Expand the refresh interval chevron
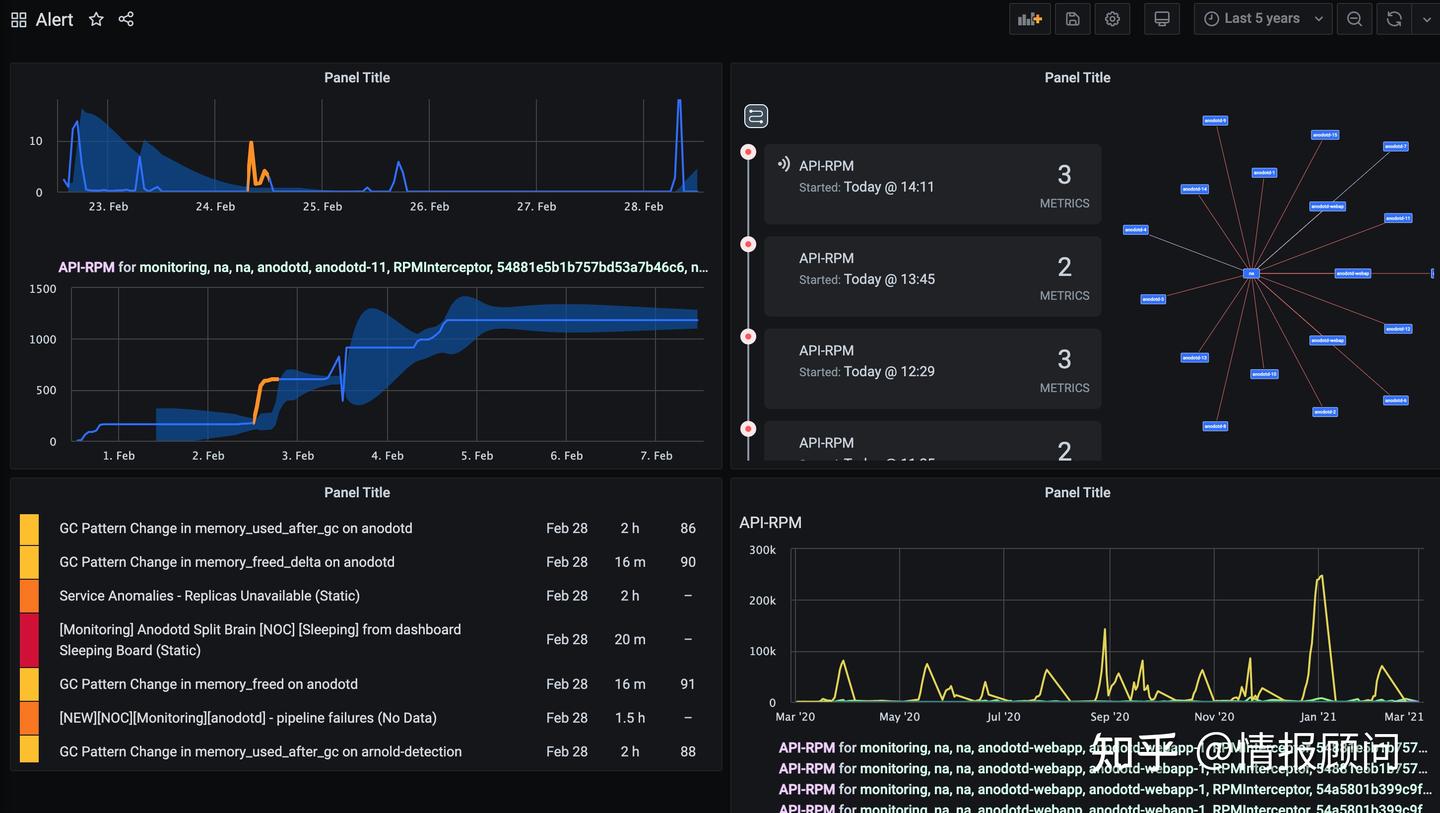 pyautogui.click(x=1427, y=18)
